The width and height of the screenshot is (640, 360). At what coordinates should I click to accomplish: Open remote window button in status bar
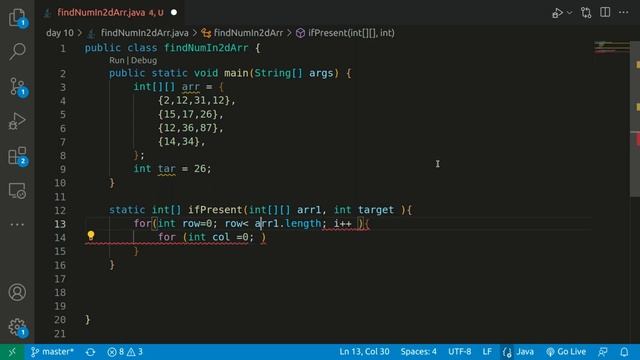coord(12,351)
